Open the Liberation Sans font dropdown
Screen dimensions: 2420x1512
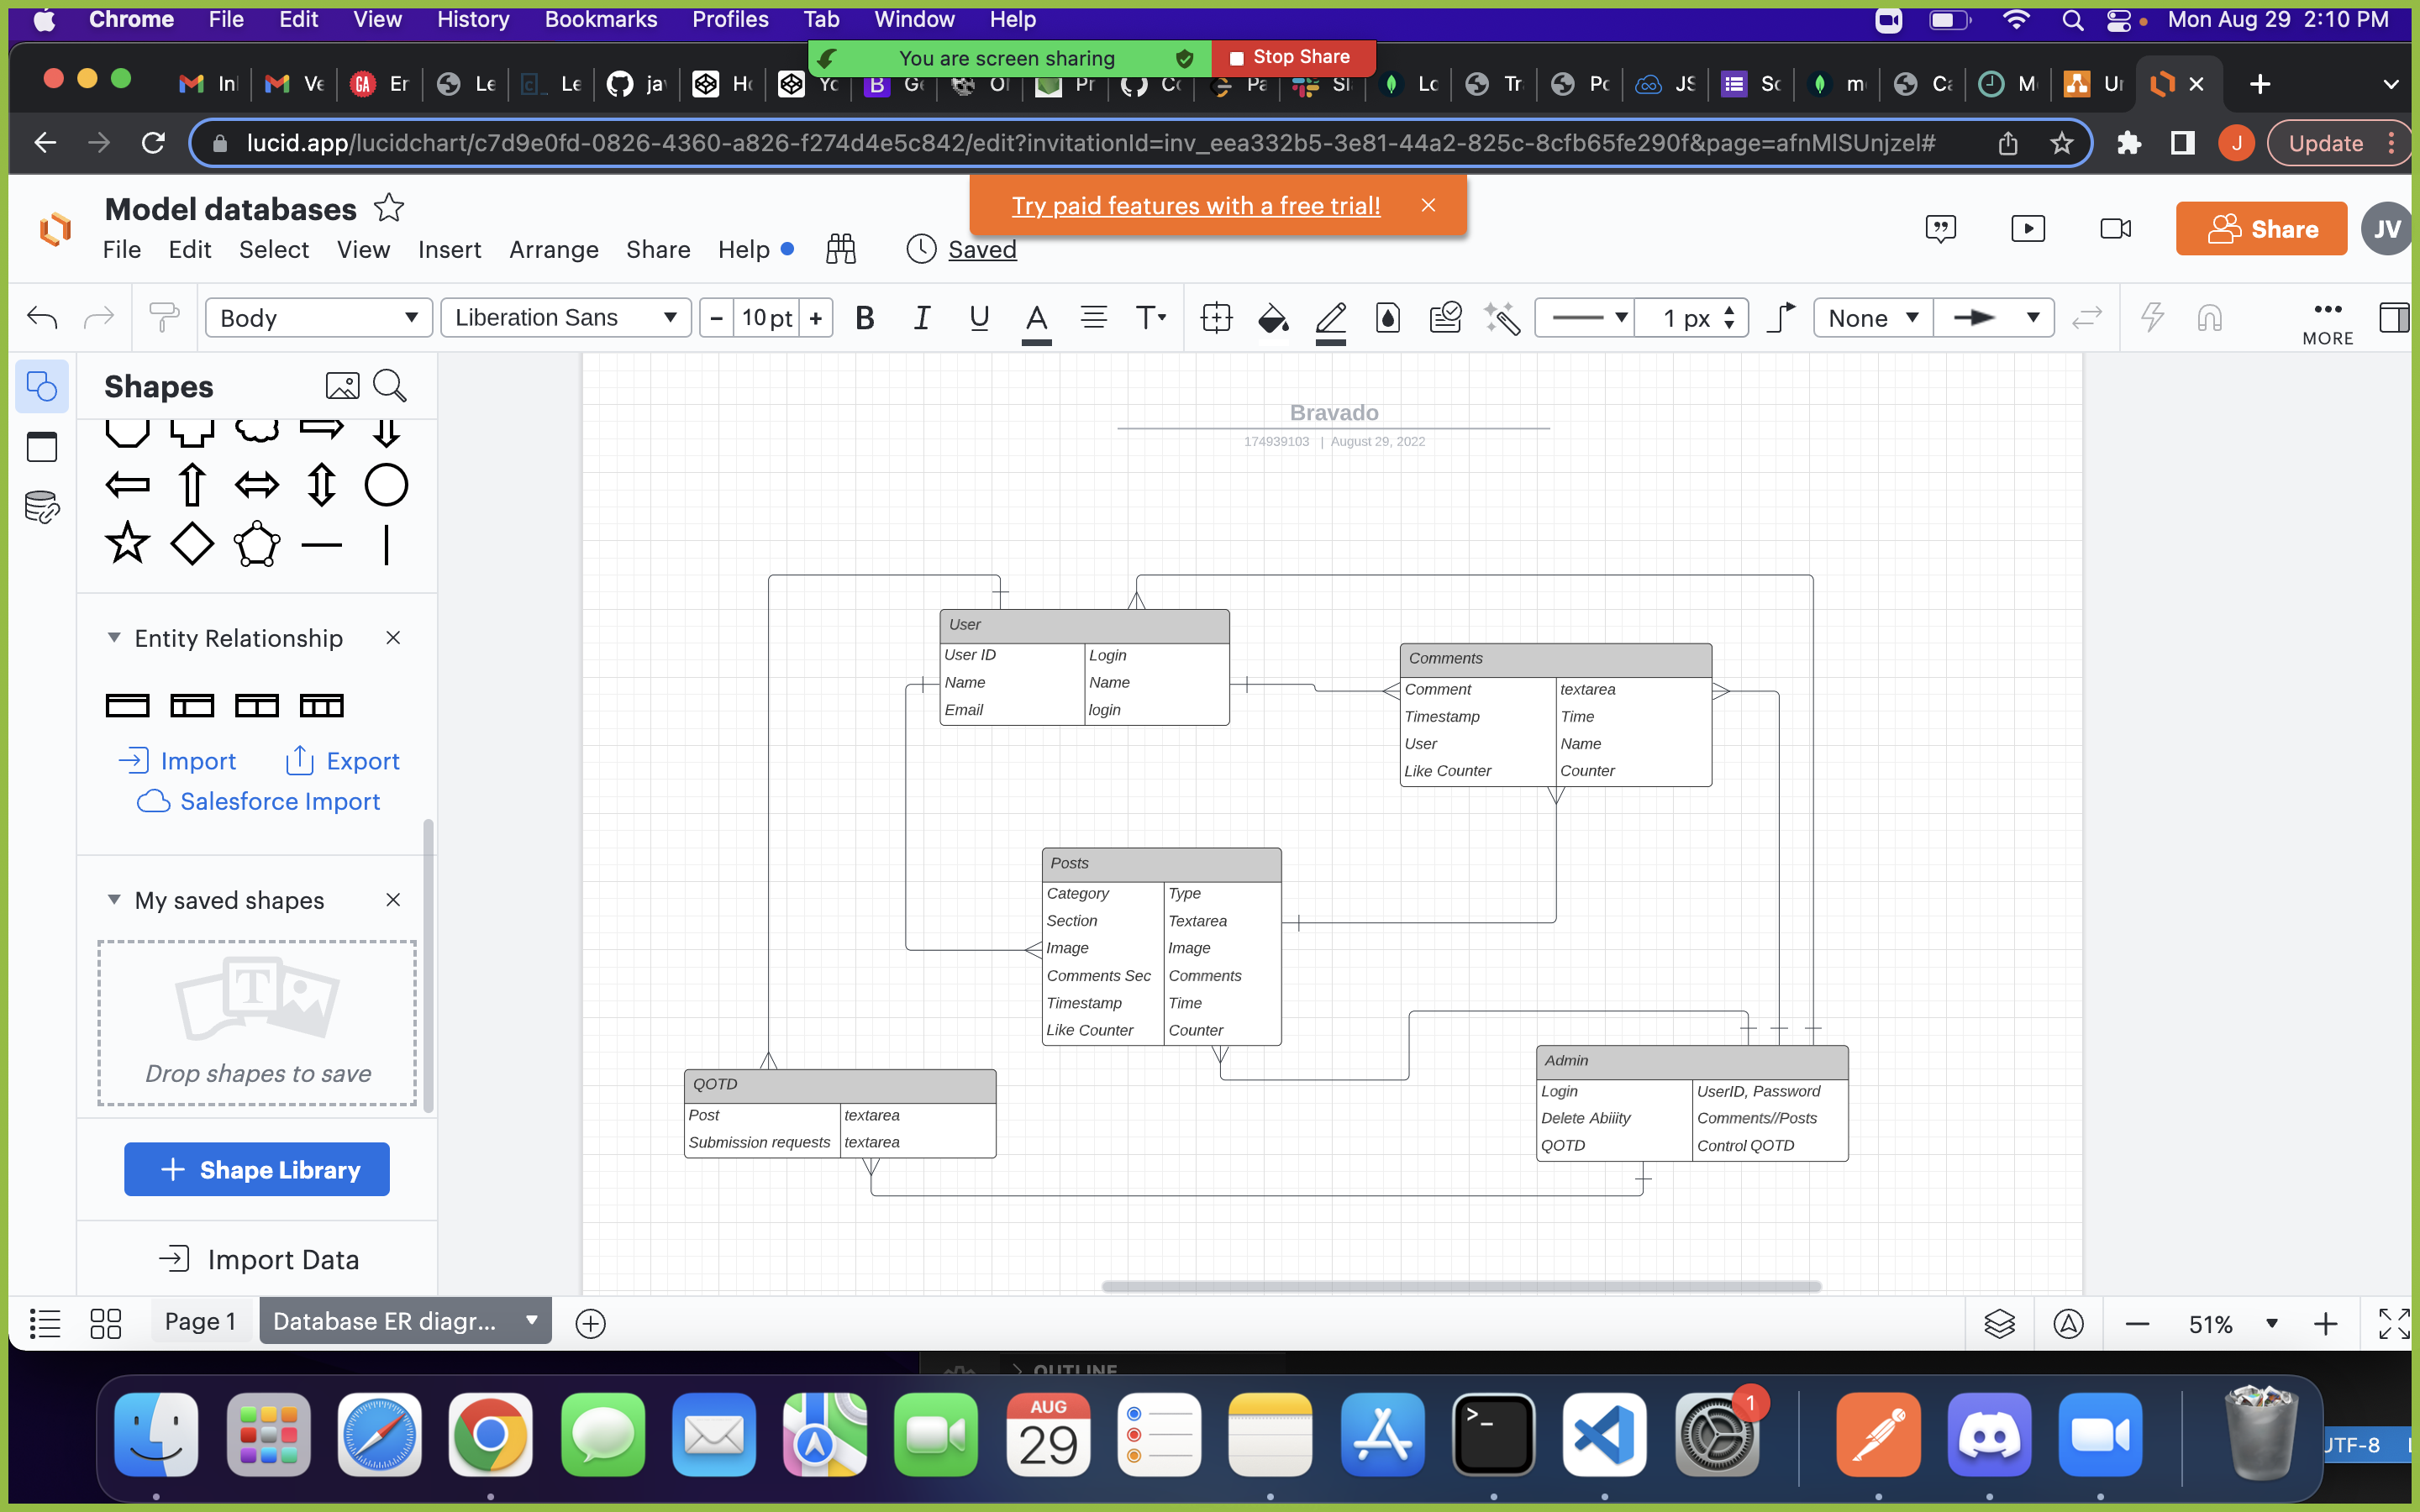565,318
